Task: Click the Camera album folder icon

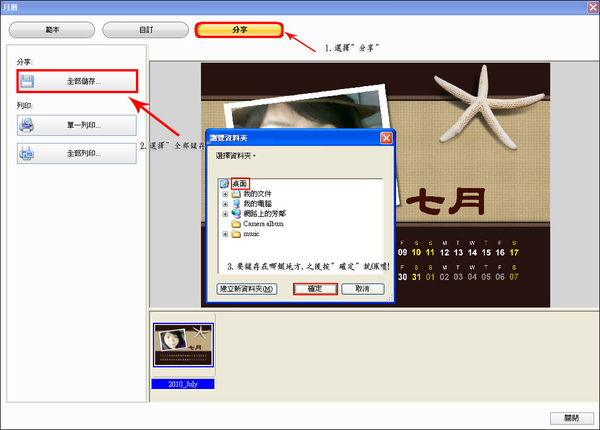Action: click(x=236, y=224)
